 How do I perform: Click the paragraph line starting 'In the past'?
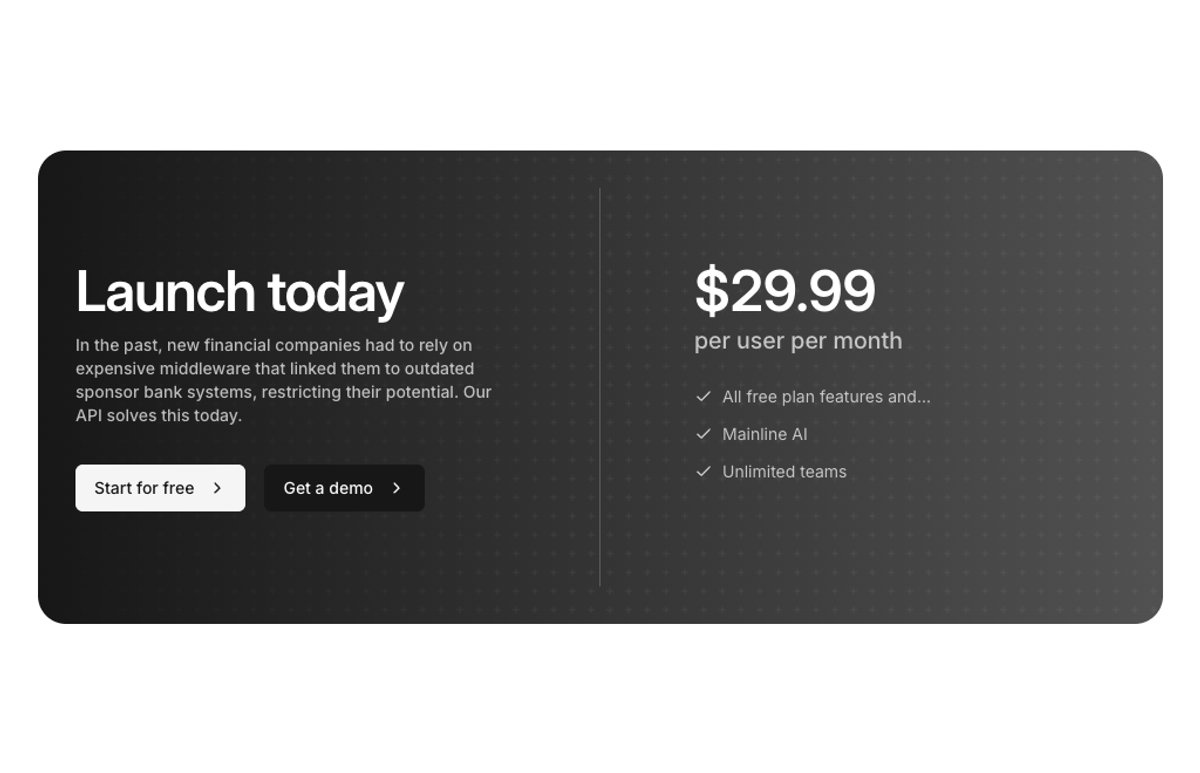pyautogui.click(x=274, y=345)
